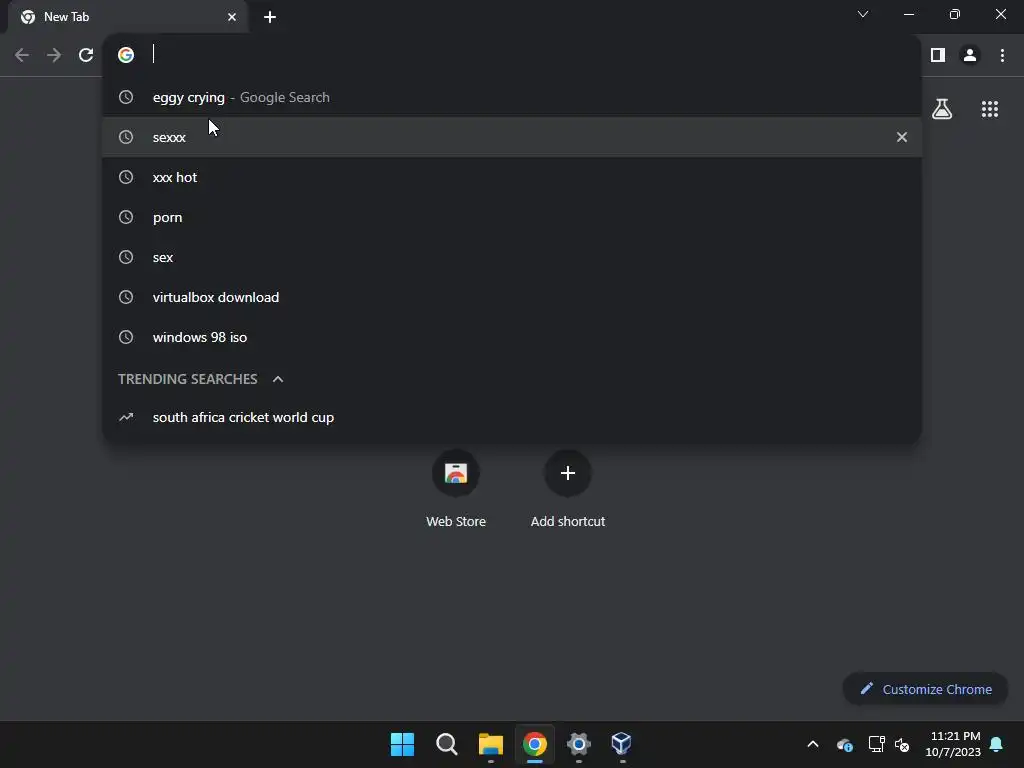The width and height of the screenshot is (1024, 768).
Task: Click the browser back arrow
Action: [x=22, y=55]
